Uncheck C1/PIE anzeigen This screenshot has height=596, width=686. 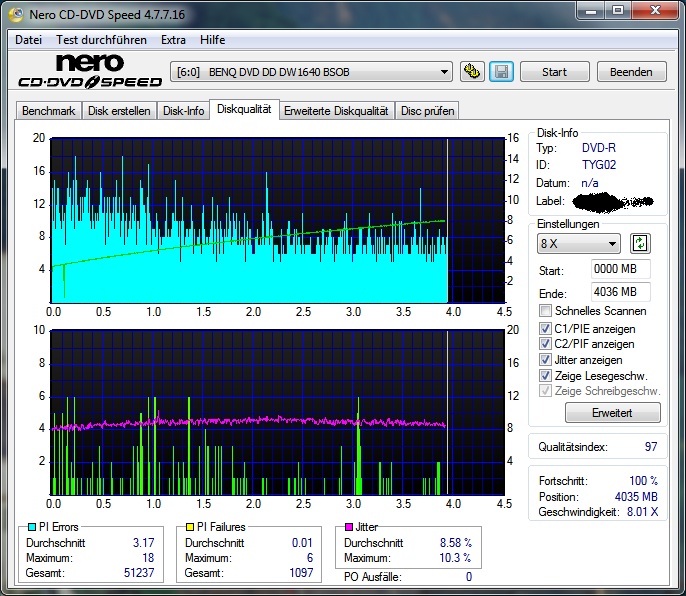(545, 328)
